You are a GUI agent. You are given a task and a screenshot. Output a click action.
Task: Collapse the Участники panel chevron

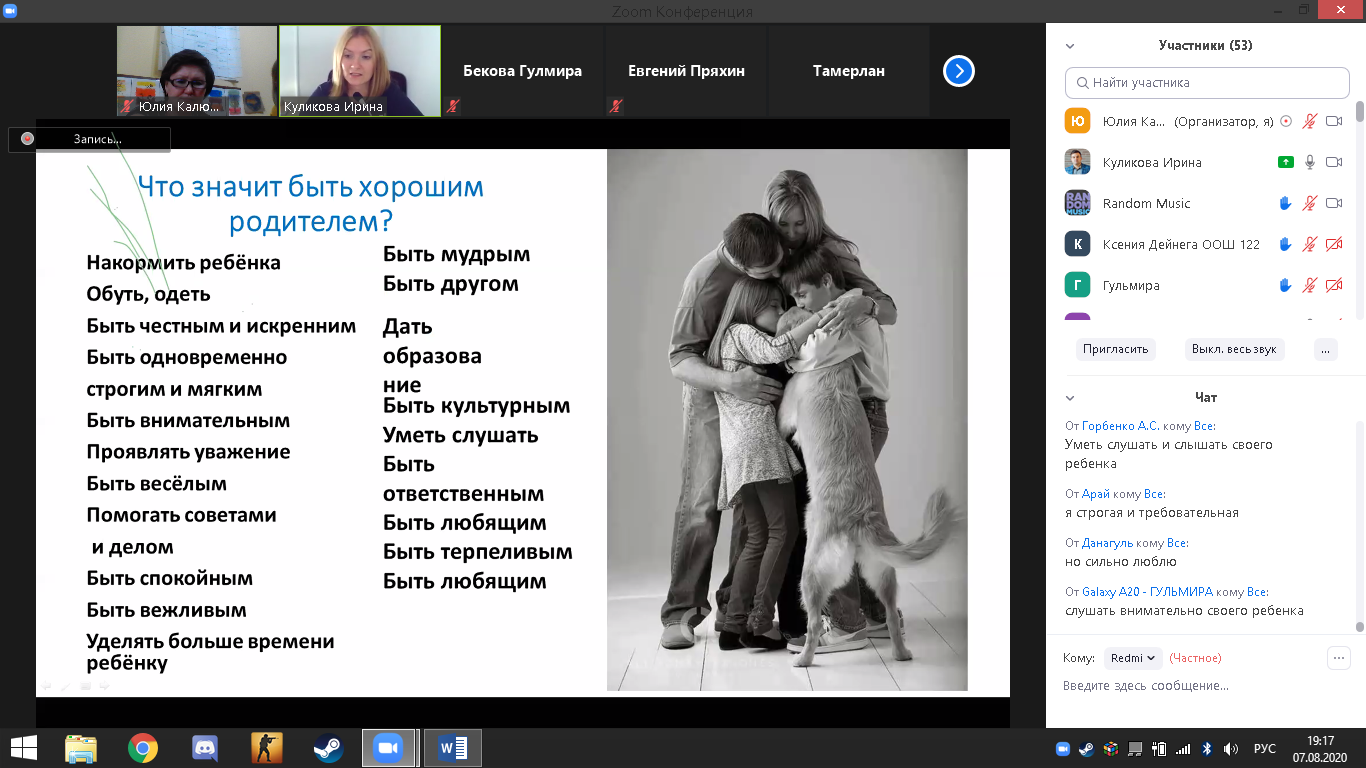(1070, 46)
